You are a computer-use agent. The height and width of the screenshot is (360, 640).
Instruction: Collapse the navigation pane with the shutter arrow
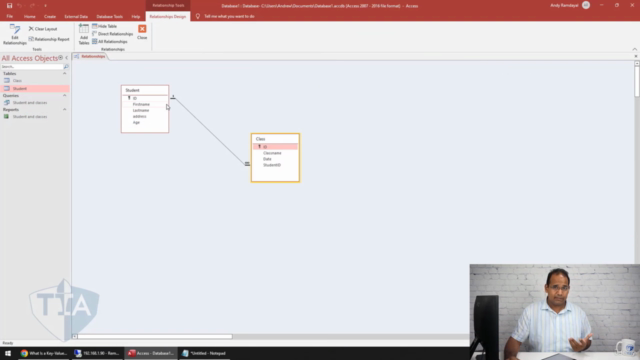pos(67,58)
